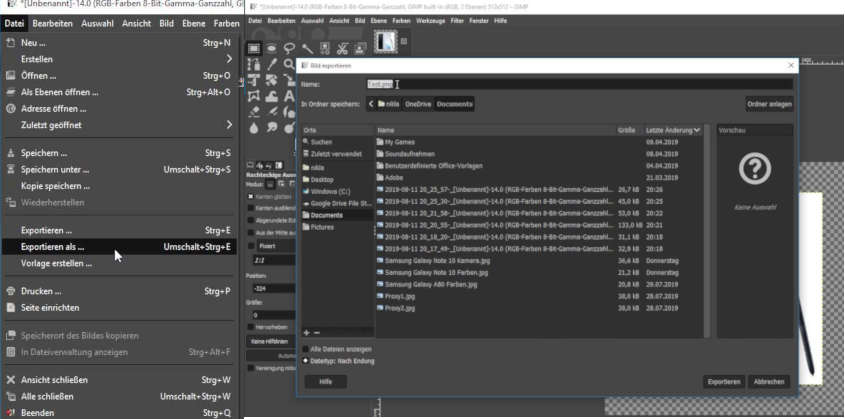This screenshot has height=419, width=845.
Task: Toggle the Verengung checkbox in tool options
Action: pyautogui.click(x=251, y=368)
